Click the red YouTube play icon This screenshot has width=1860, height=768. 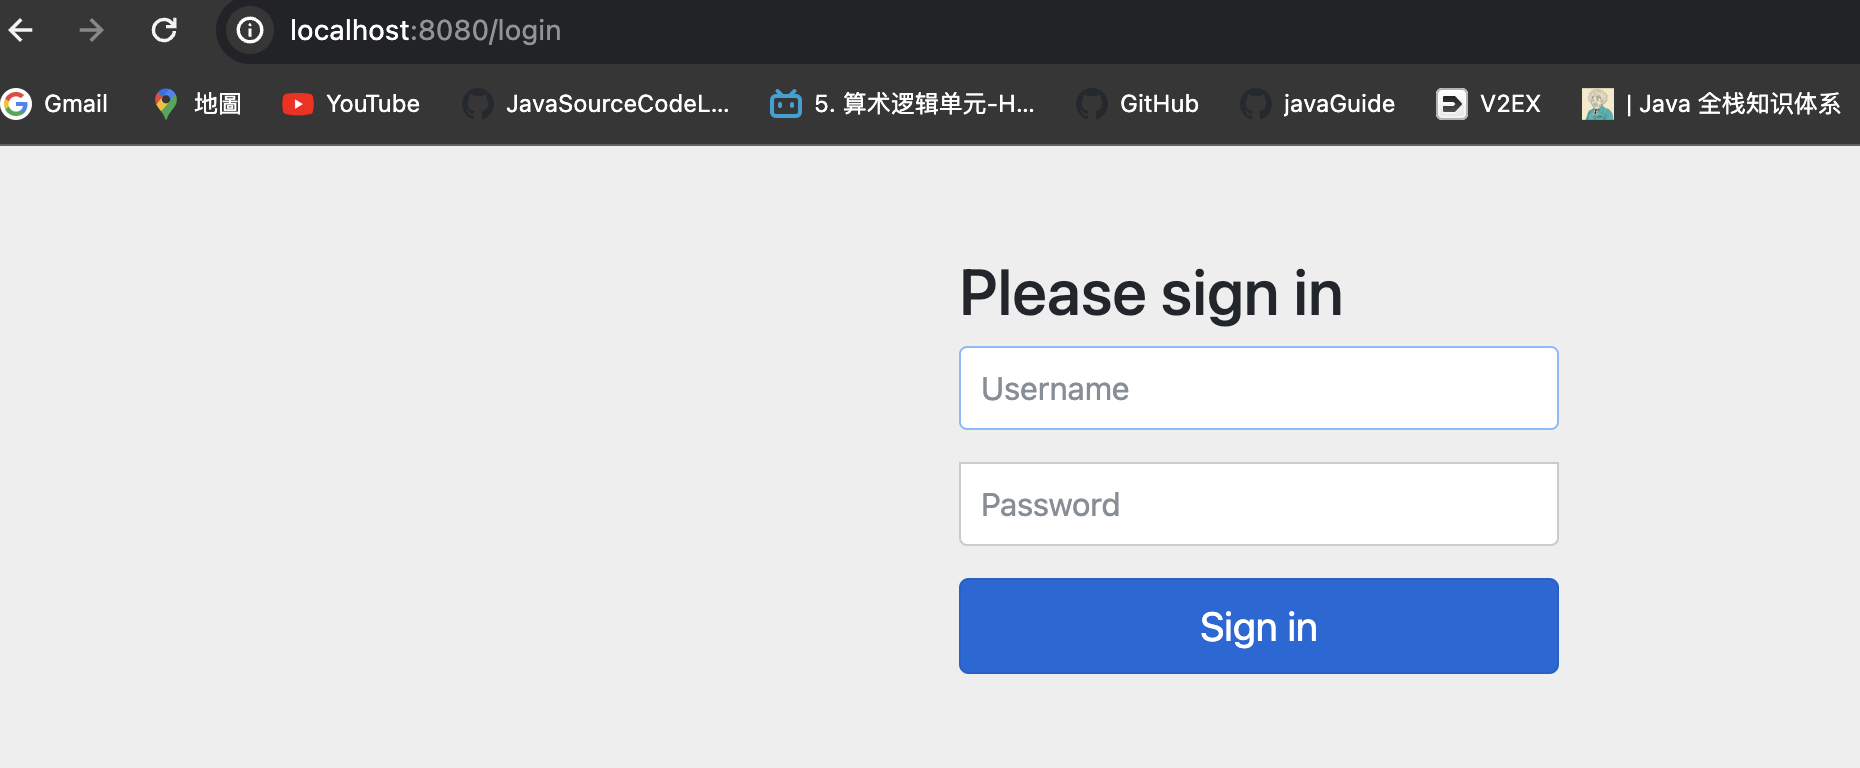(x=297, y=104)
